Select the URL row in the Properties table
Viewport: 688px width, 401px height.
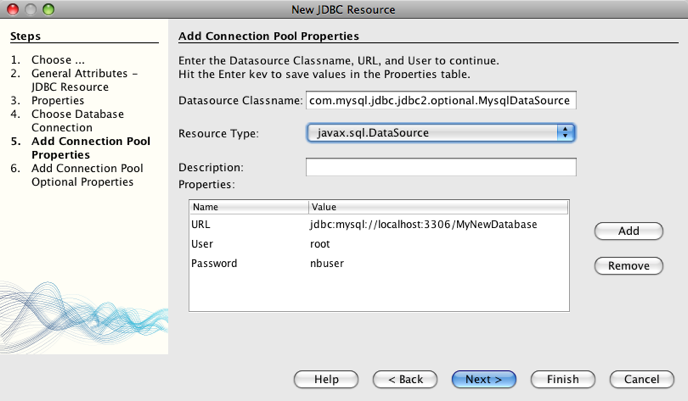(x=379, y=224)
